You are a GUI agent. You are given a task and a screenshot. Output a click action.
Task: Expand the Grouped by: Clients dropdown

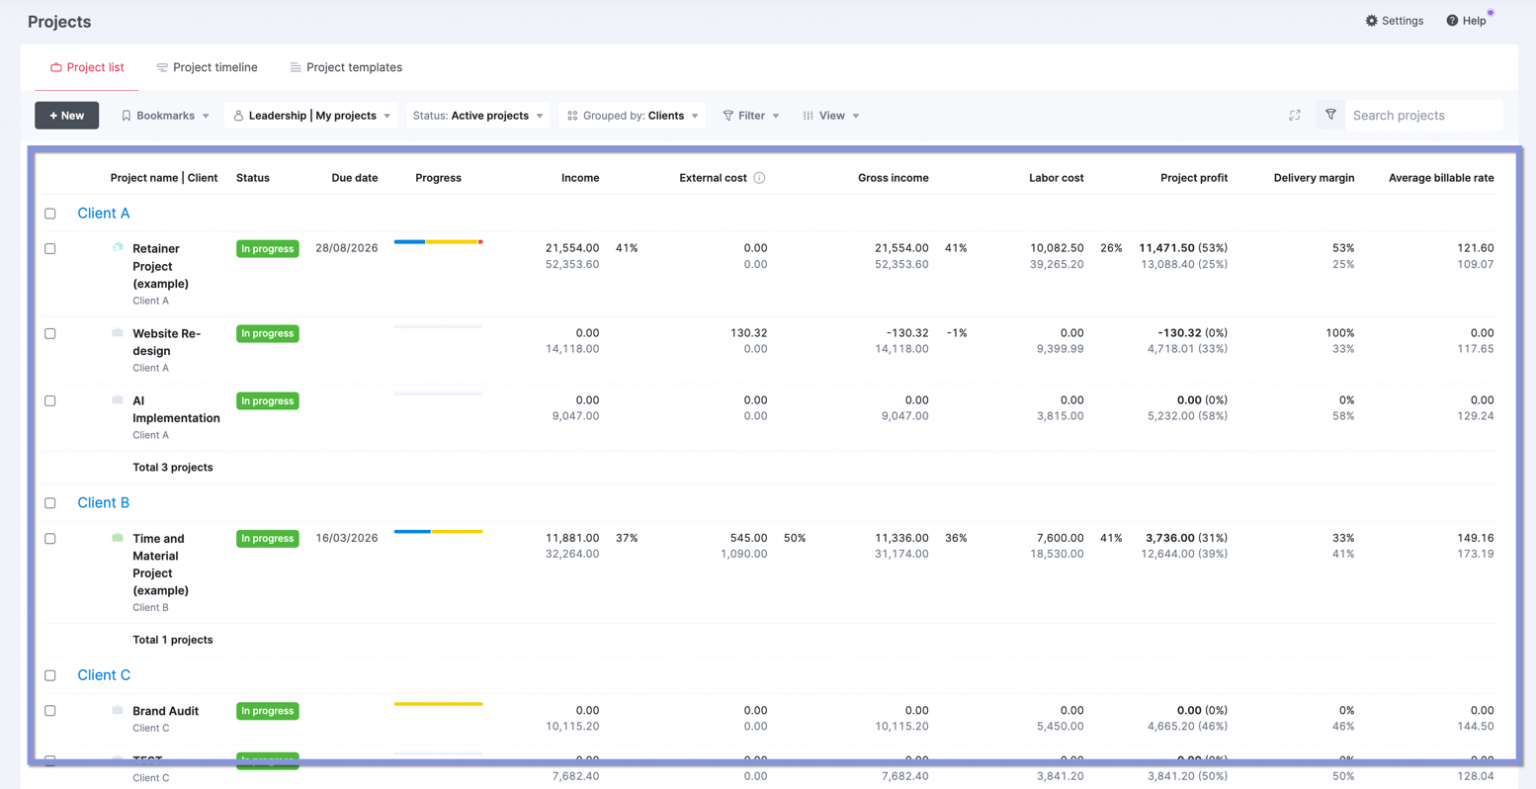[632, 115]
